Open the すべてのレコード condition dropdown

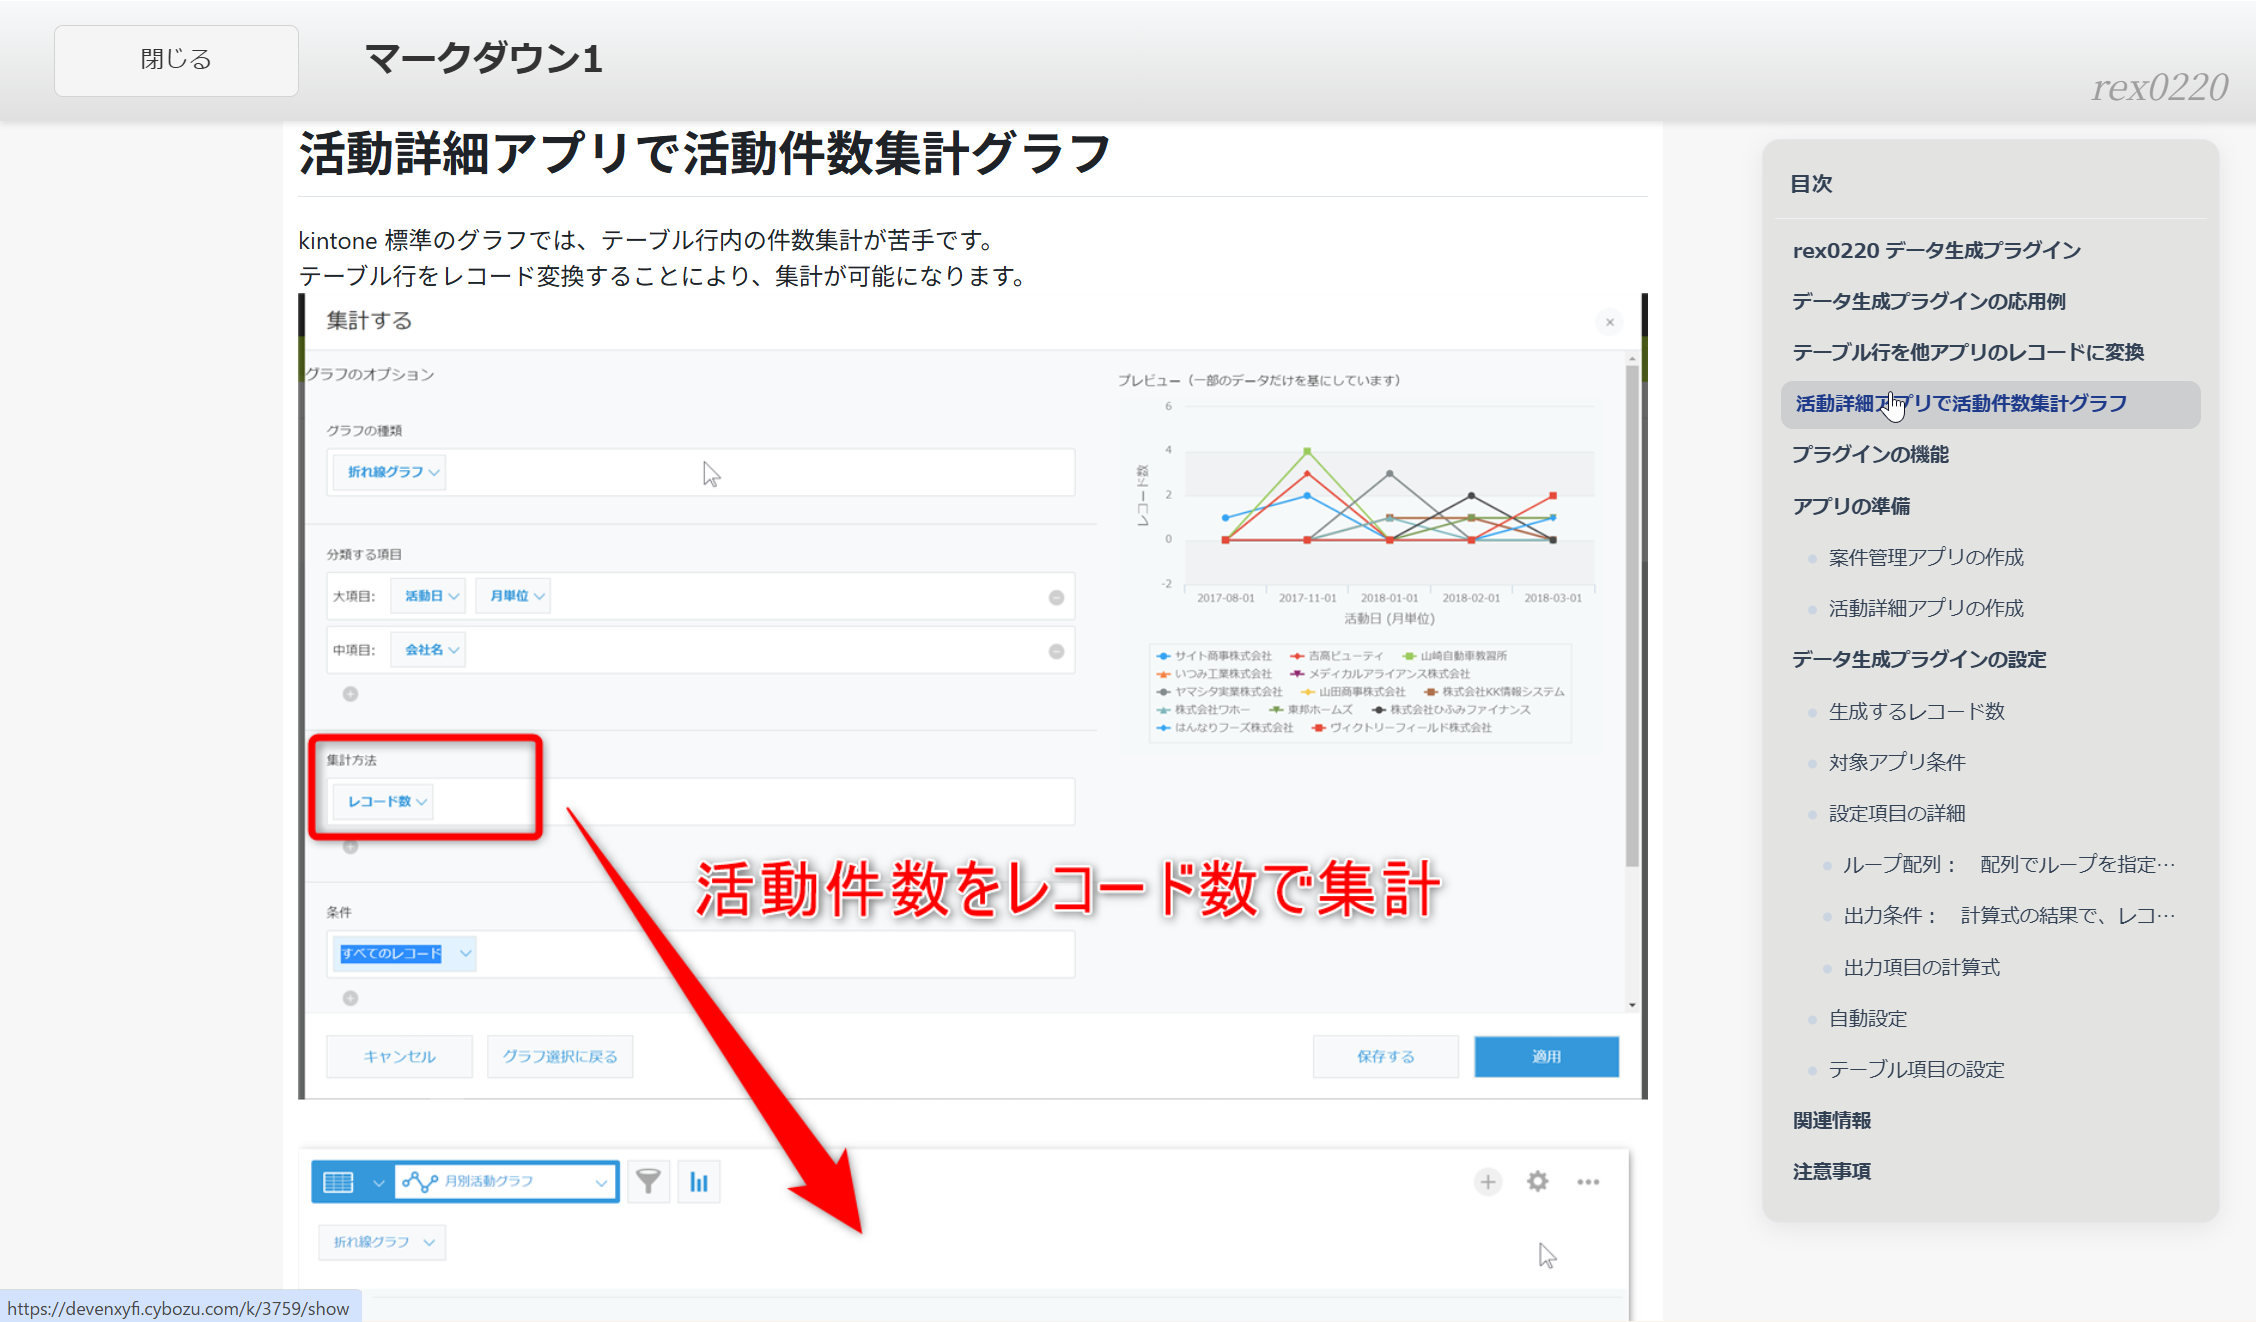(x=404, y=953)
